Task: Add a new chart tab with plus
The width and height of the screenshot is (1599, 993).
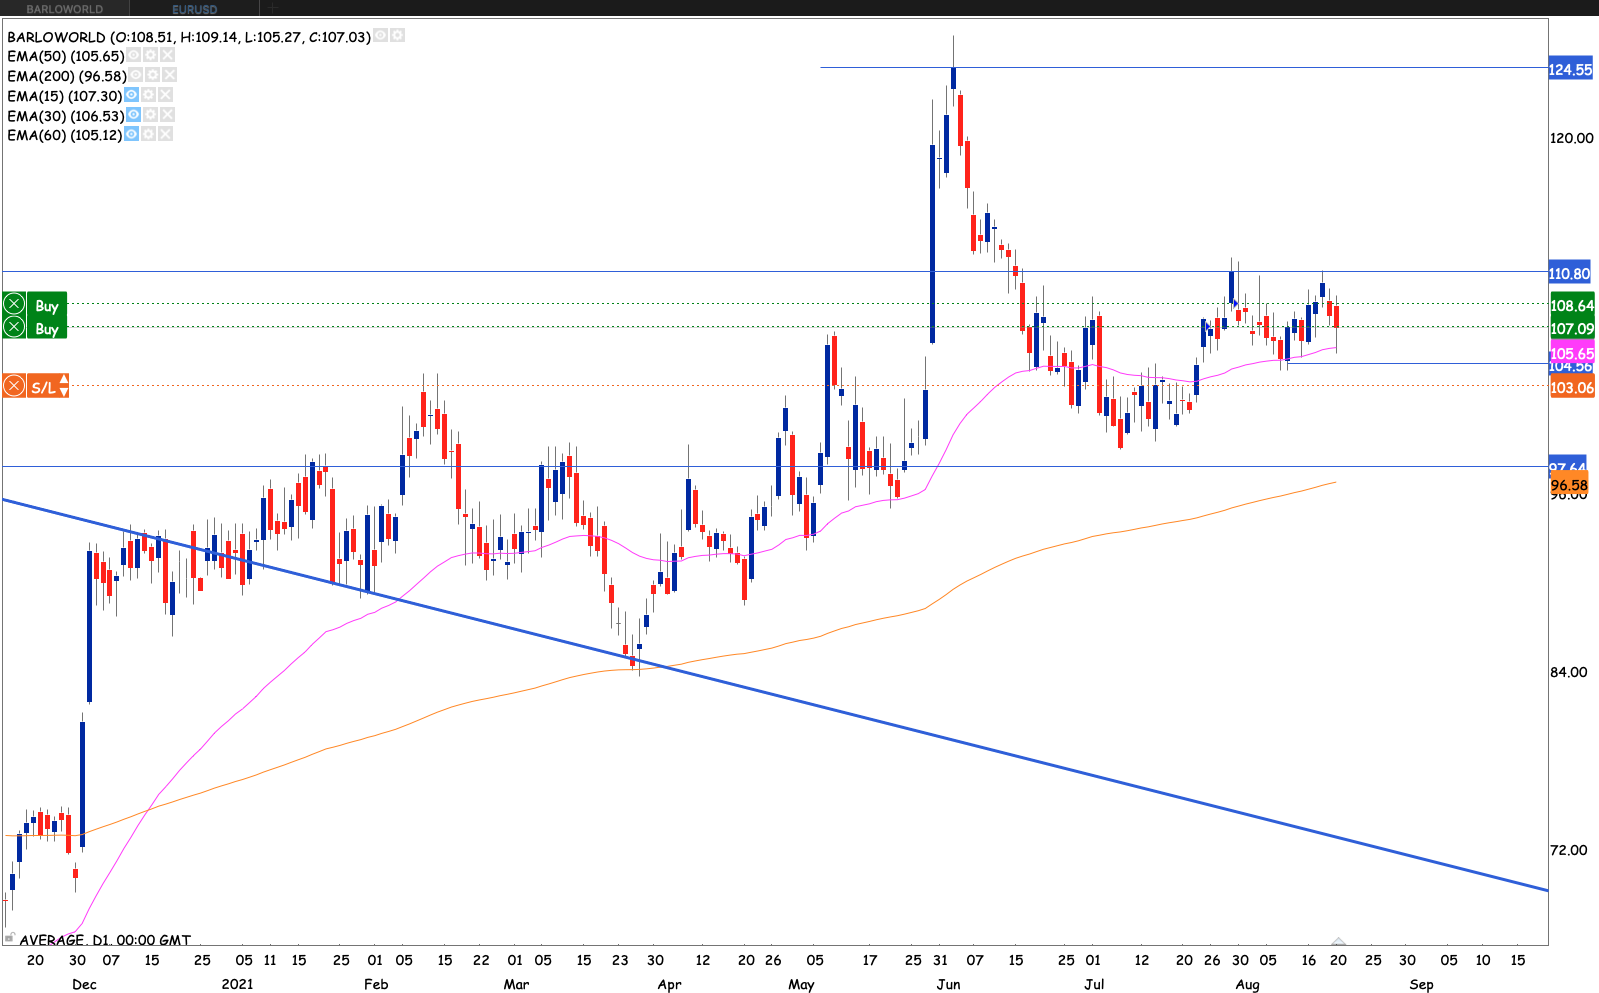Action: pyautogui.click(x=273, y=9)
